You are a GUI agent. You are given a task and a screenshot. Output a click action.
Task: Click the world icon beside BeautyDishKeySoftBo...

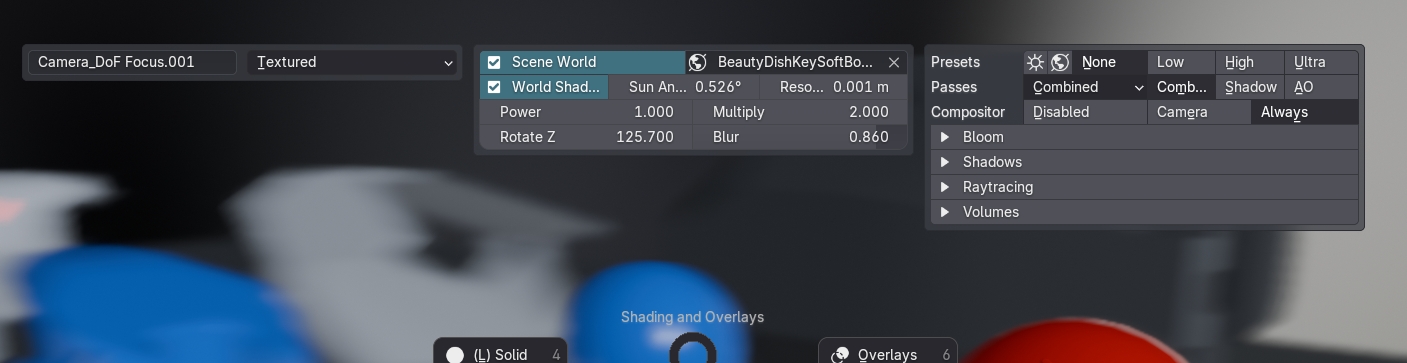point(697,62)
